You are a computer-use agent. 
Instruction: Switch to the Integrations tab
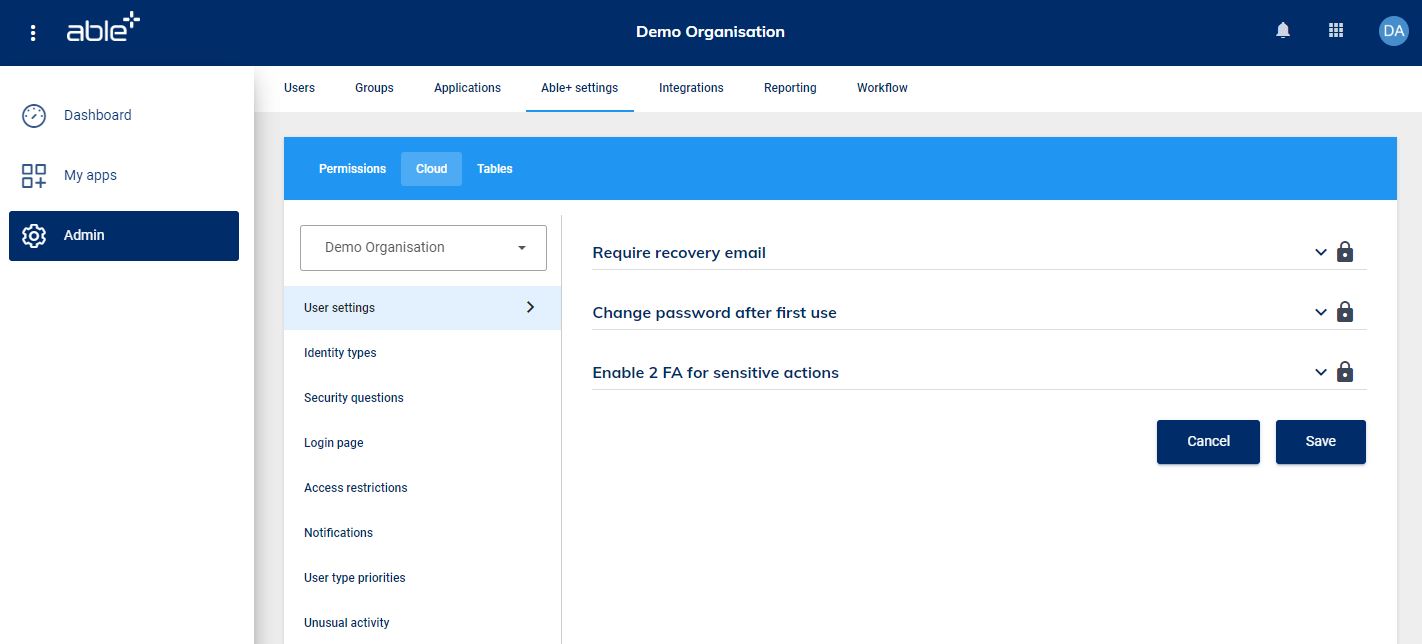point(690,88)
